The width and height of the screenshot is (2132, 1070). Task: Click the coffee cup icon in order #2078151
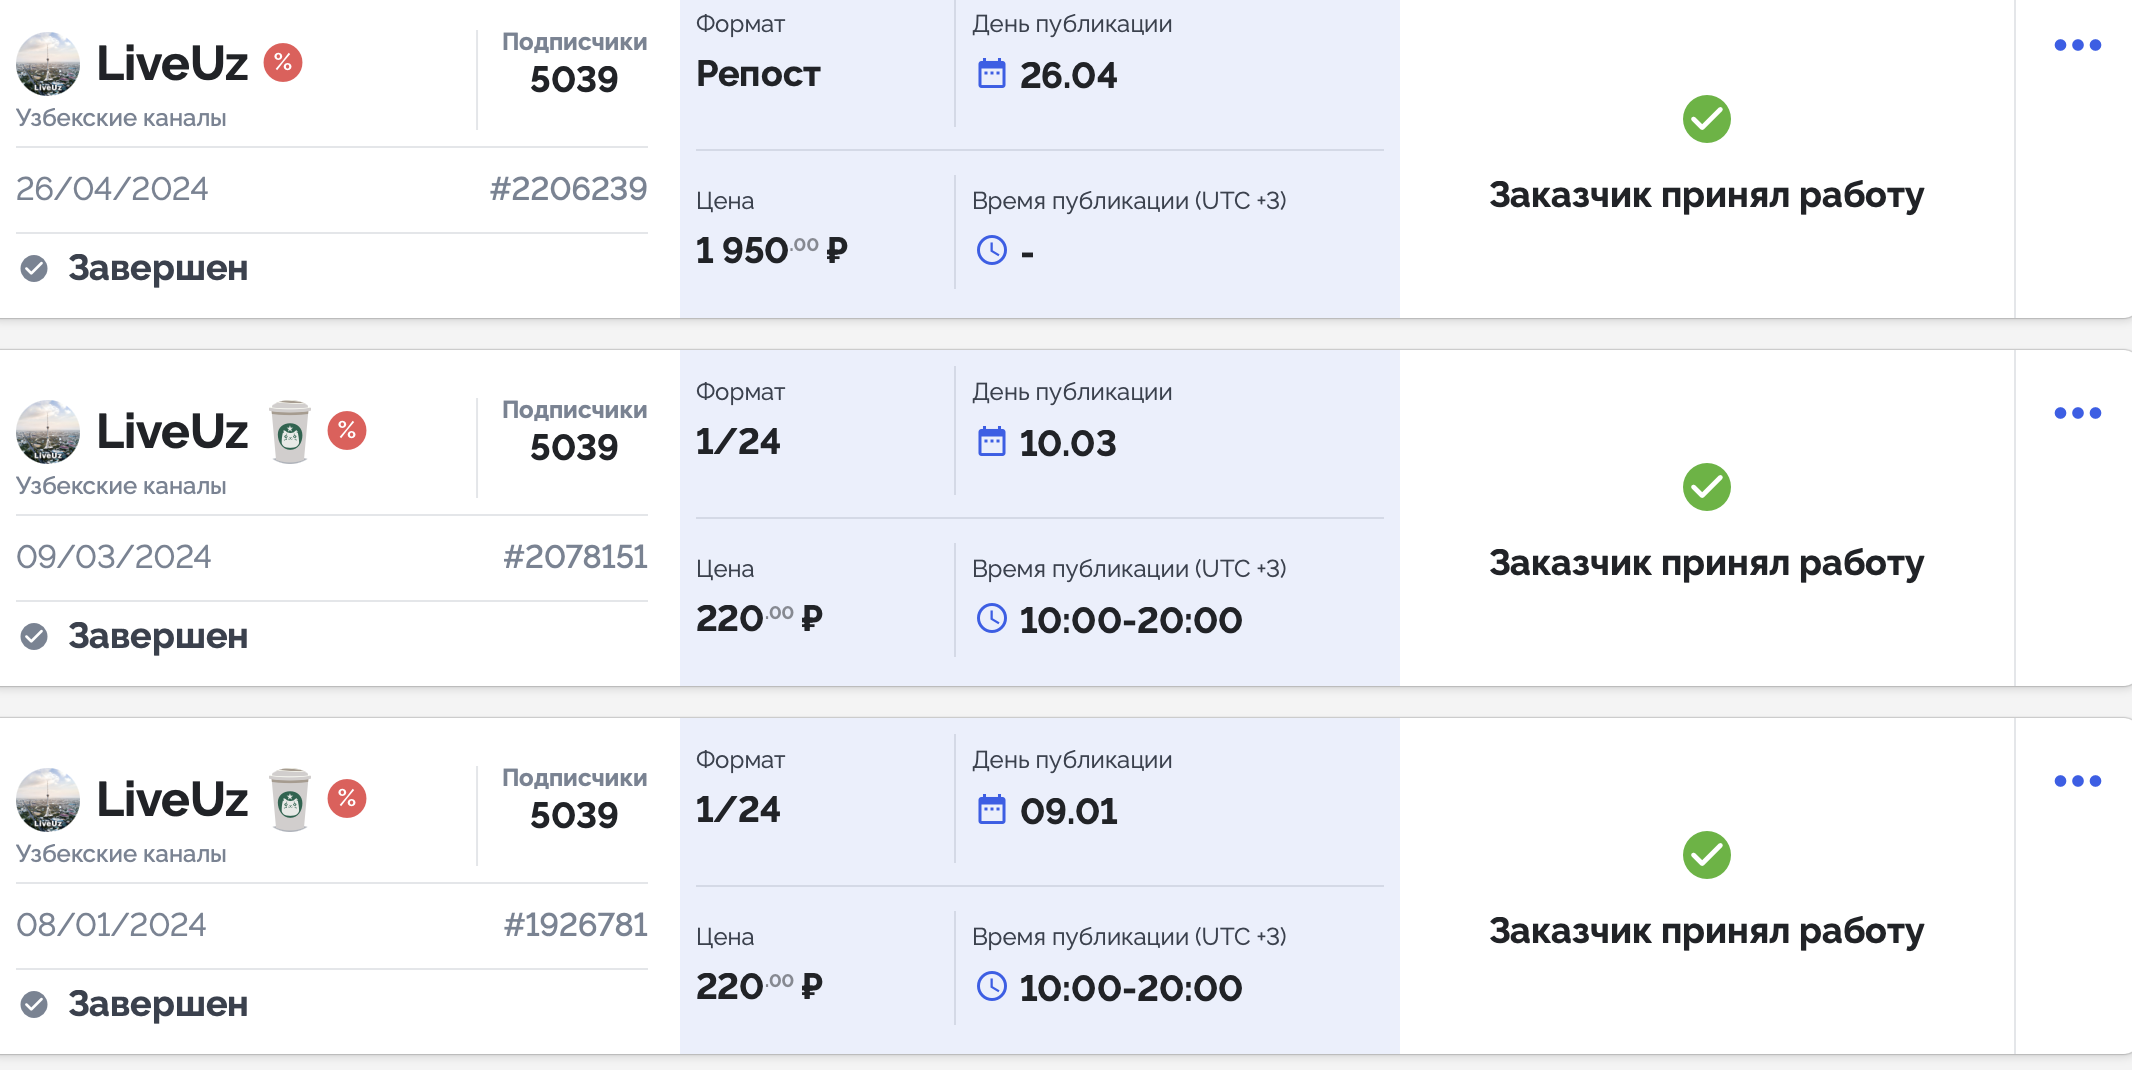[x=290, y=432]
